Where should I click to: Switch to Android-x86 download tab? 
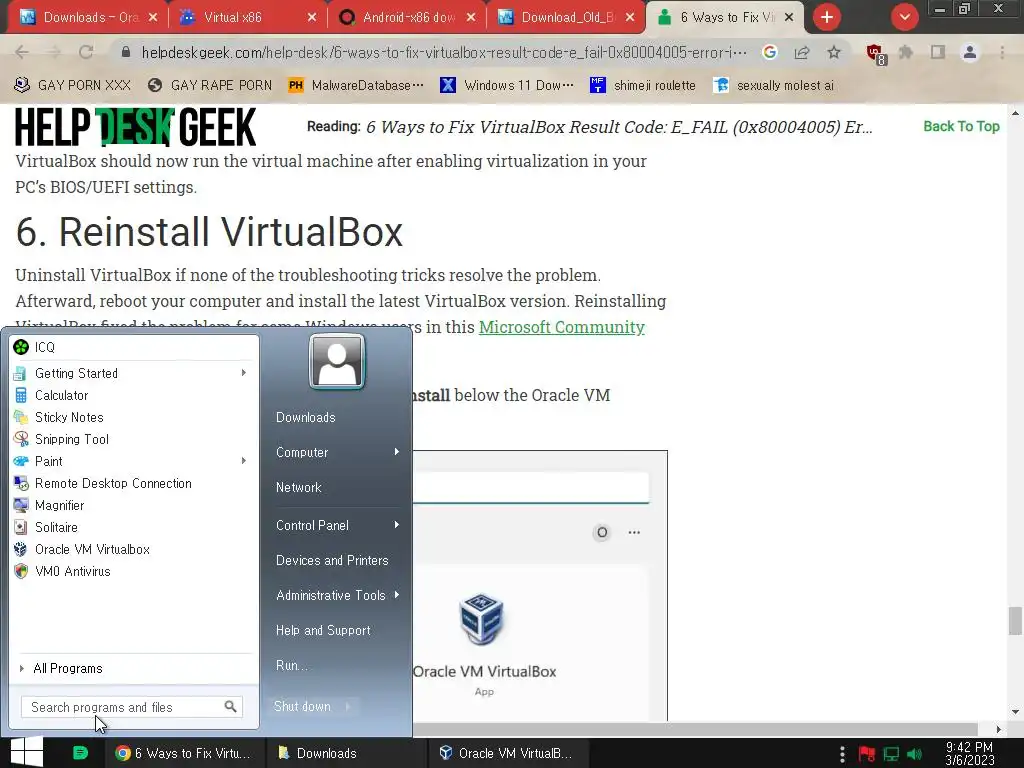click(406, 18)
